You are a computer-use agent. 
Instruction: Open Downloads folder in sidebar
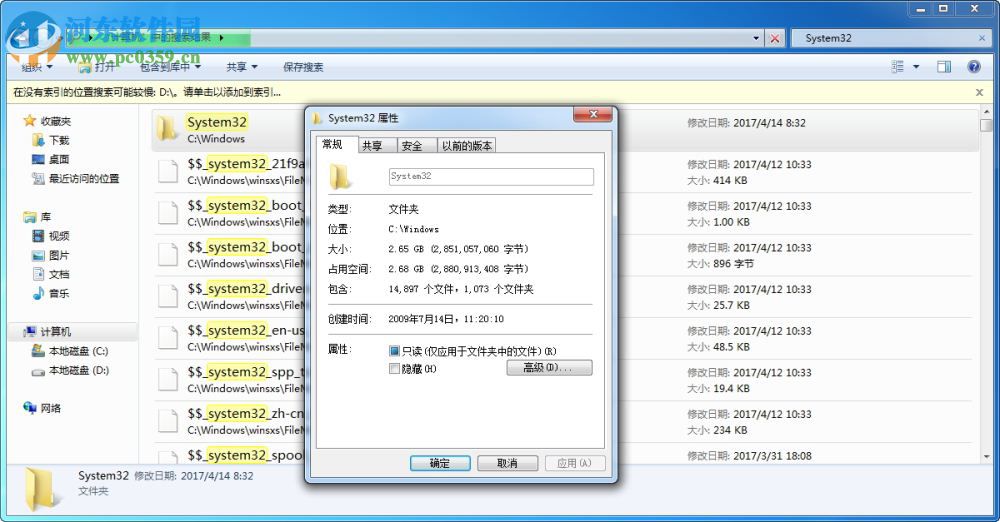[51, 140]
